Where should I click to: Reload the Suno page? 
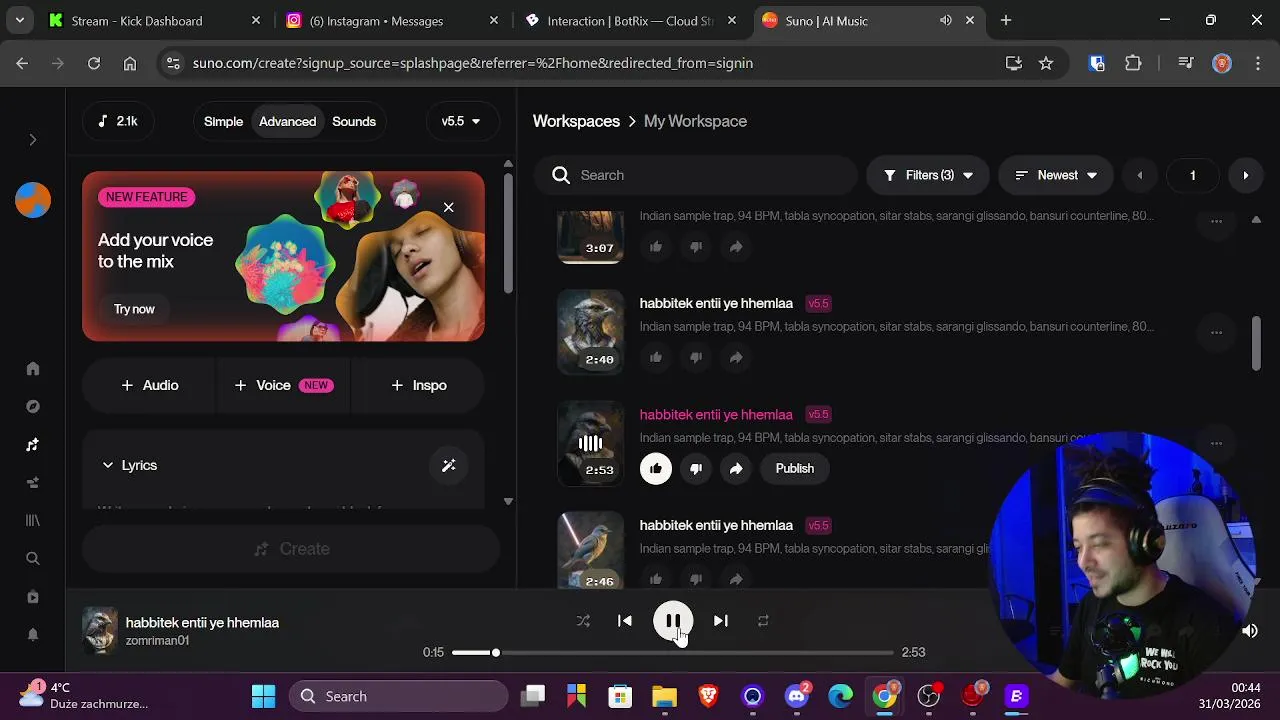pos(94,63)
